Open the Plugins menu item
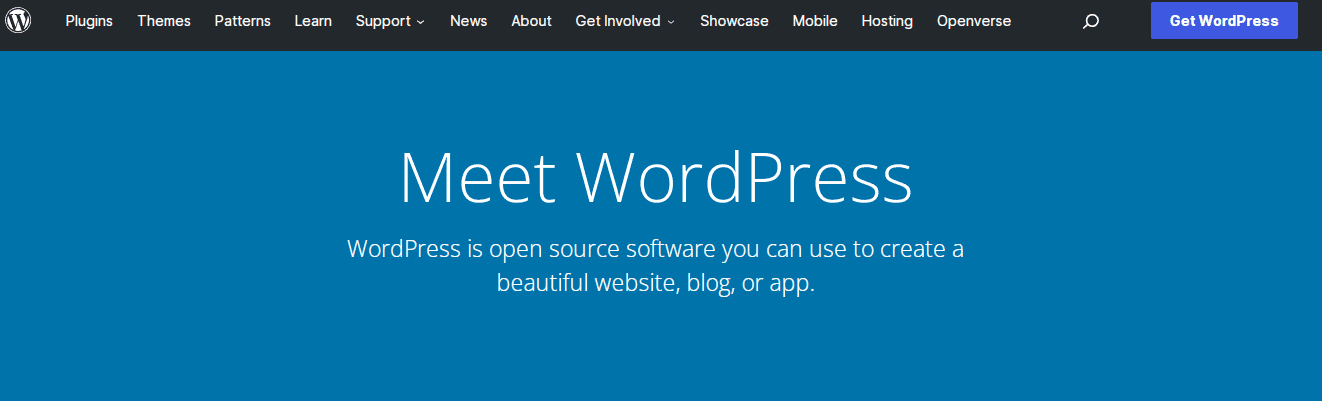Viewport: 1322px width, 401px height. click(89, 21)
